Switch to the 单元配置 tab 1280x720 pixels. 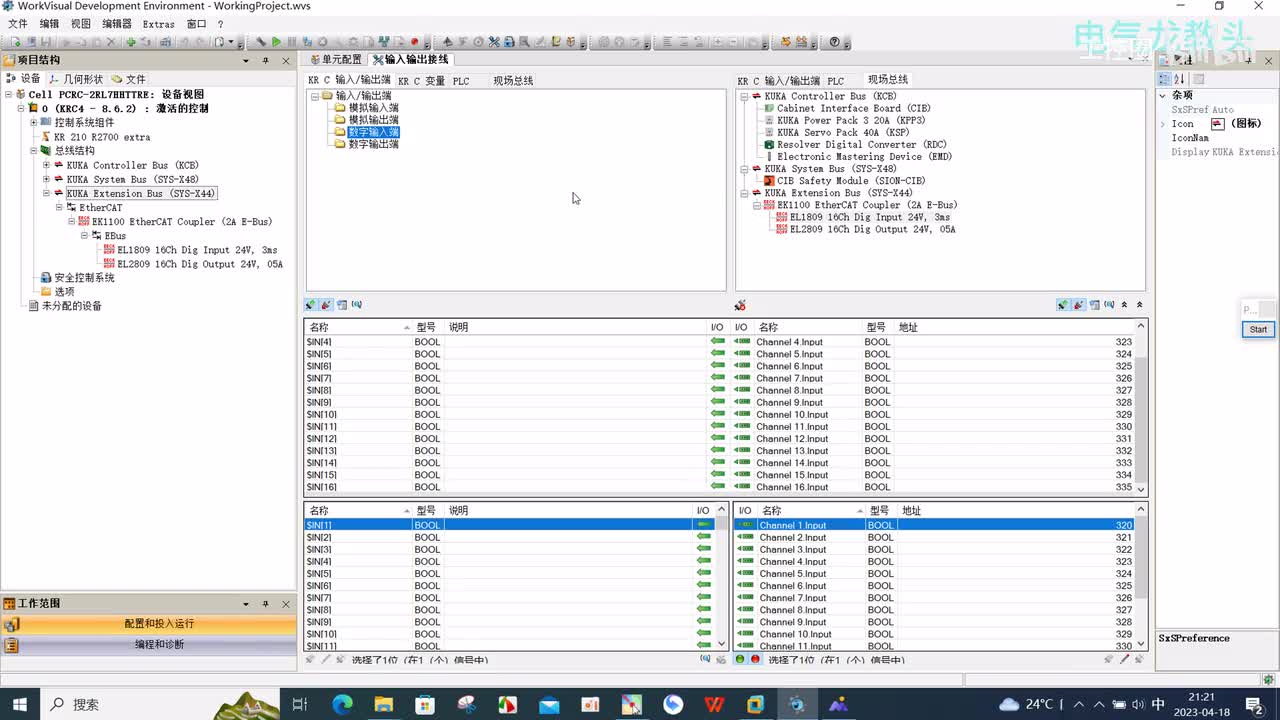pos(336,60)
